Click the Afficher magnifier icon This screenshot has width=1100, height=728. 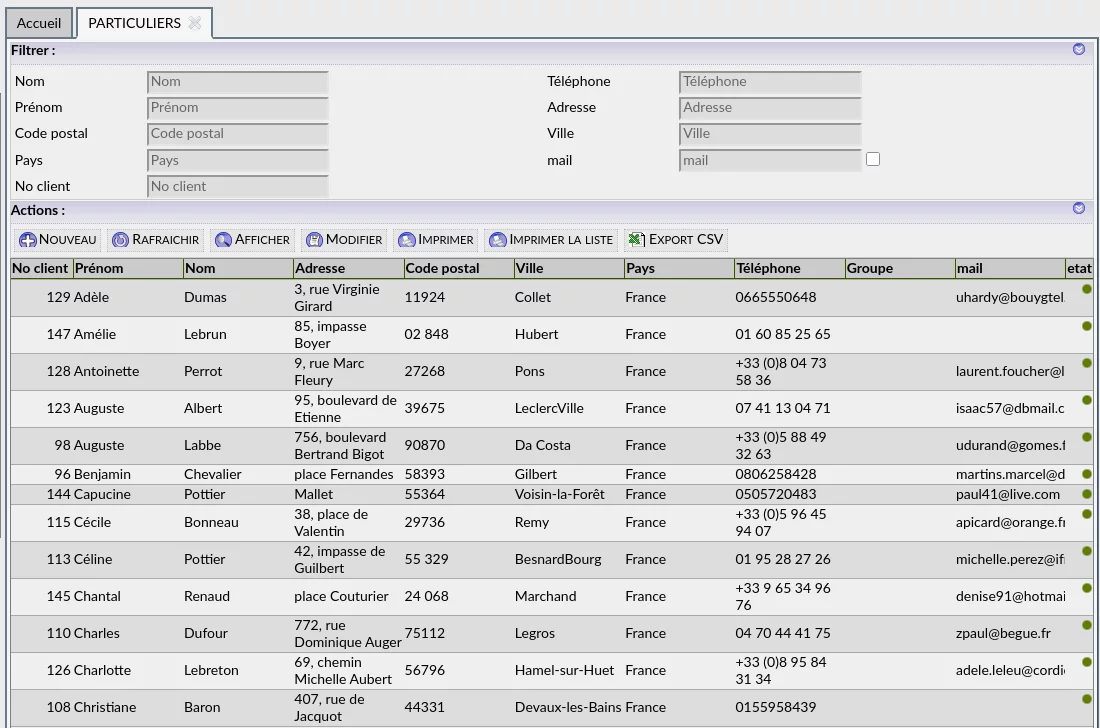pos(223,240)
